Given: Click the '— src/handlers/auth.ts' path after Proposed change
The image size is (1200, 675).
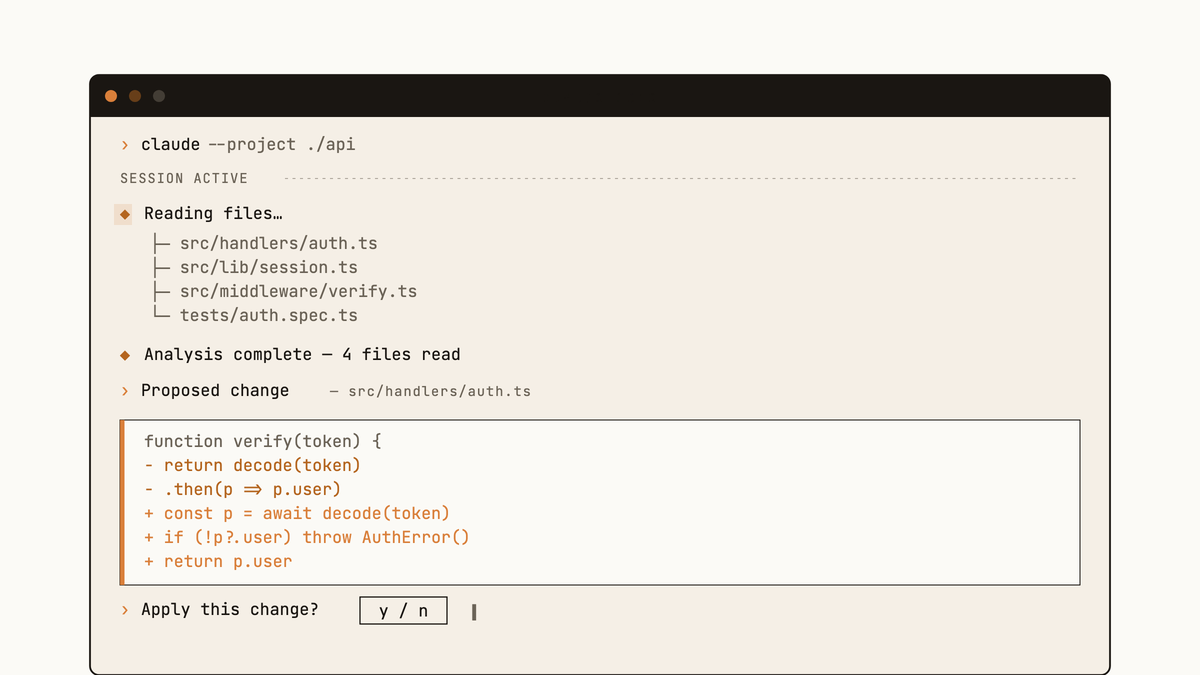Looking at the screenshot, I should 430,391.
